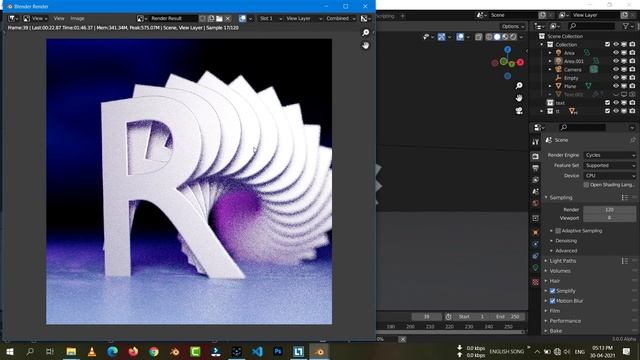The width and height of the screenshot is (640, 360).
Task: Toggle X-ray mode in viewport header
Action: point(478,37)
